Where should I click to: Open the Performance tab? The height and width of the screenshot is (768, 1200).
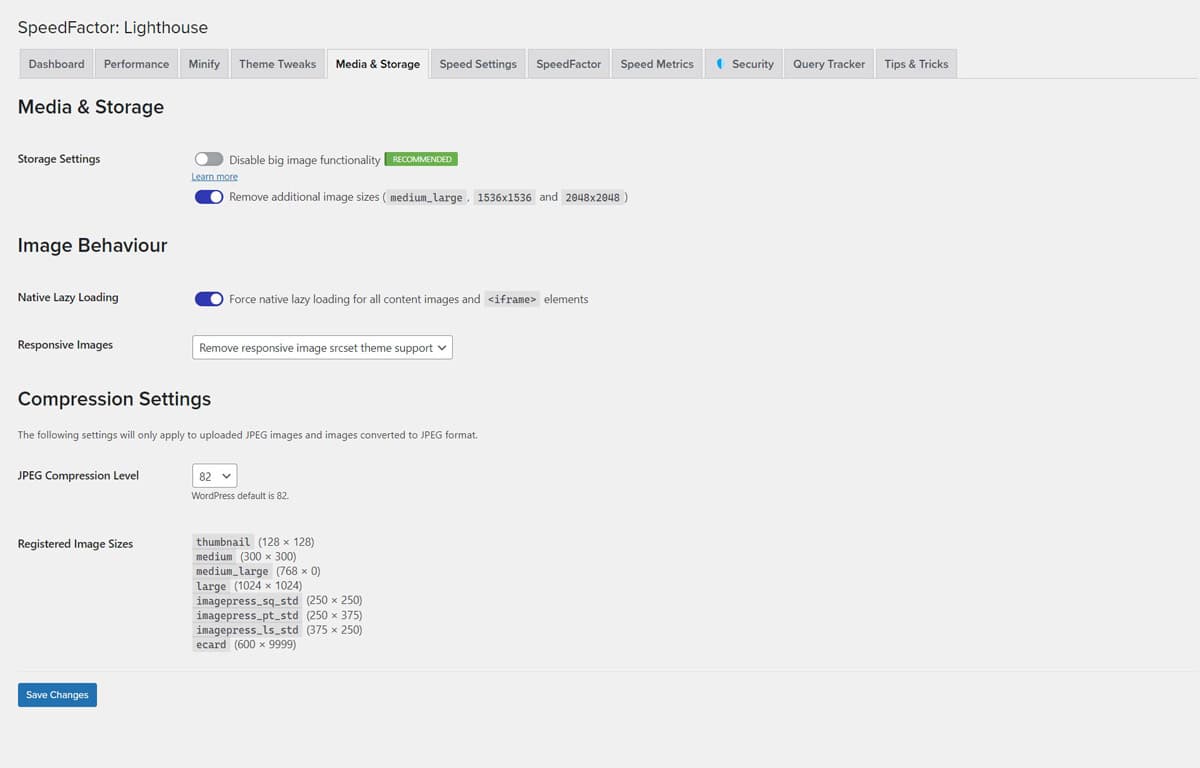pos(136,63)
